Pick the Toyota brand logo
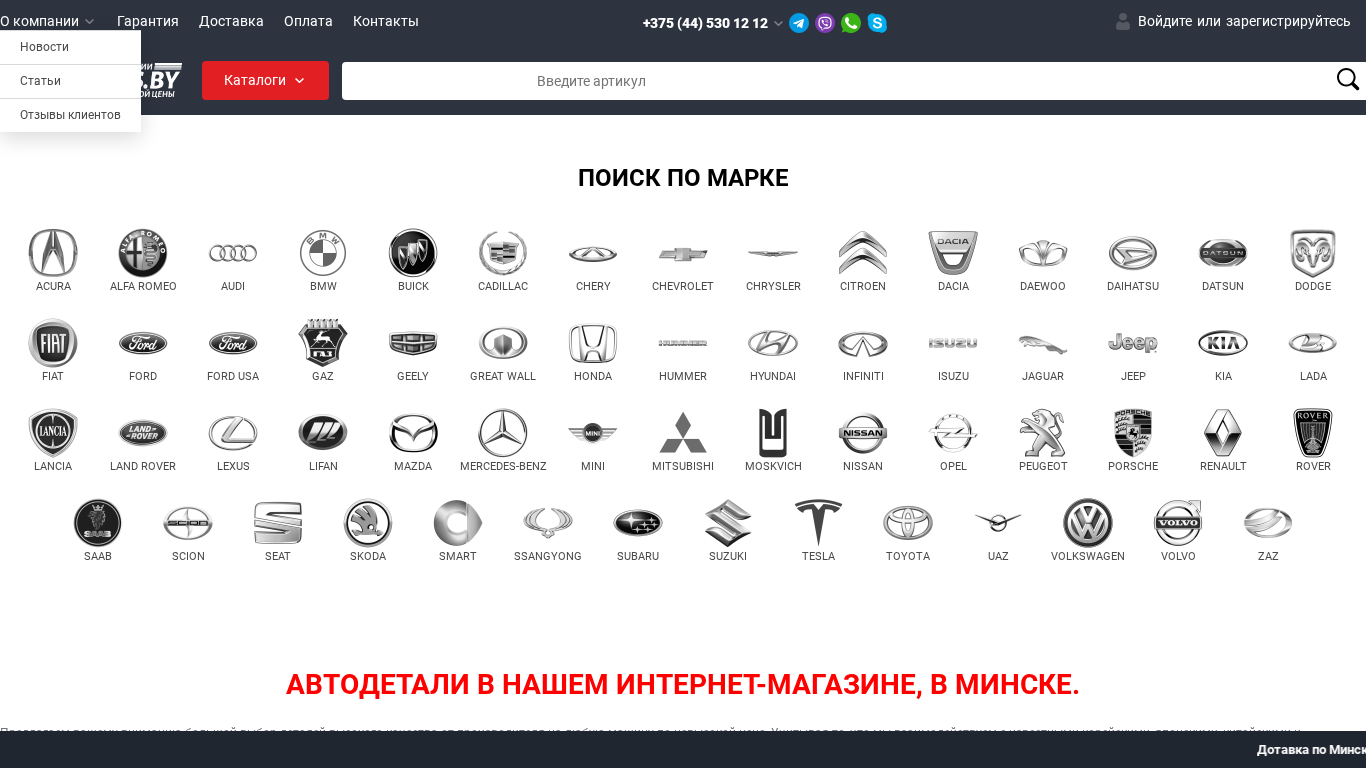Image resolution: width=1366 pixels, height=768 pixels. coord(908,523)
